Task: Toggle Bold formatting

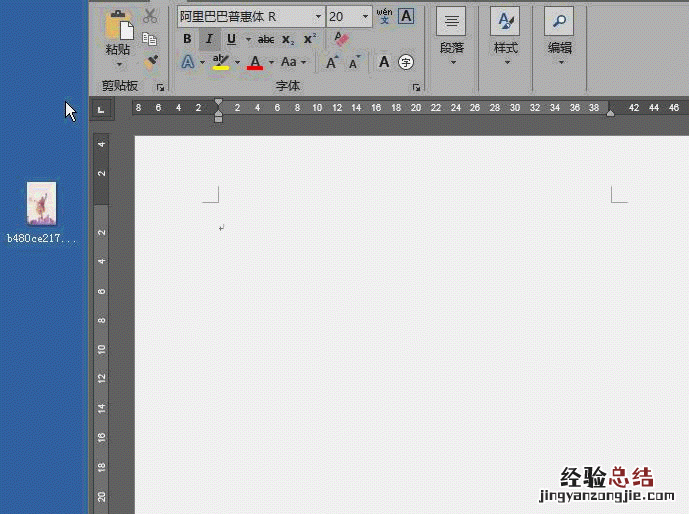Action: pyautogui.click(x=187, y=39)
